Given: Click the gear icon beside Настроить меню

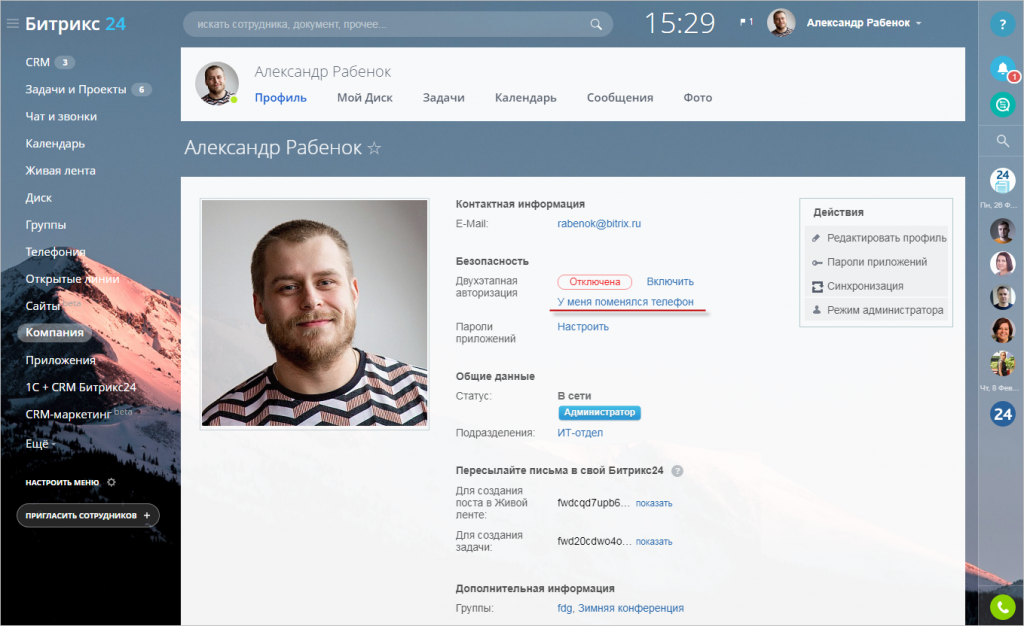Looking at the screenshot, I should [111, 482].
